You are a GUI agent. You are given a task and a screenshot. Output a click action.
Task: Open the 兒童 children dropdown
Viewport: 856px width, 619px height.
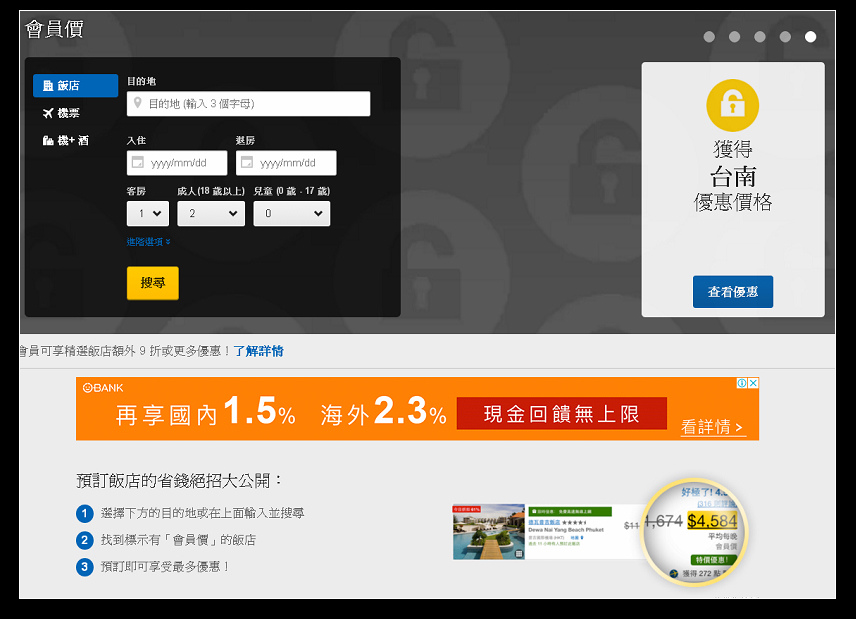pyautogui.click(x=292, y=213)
